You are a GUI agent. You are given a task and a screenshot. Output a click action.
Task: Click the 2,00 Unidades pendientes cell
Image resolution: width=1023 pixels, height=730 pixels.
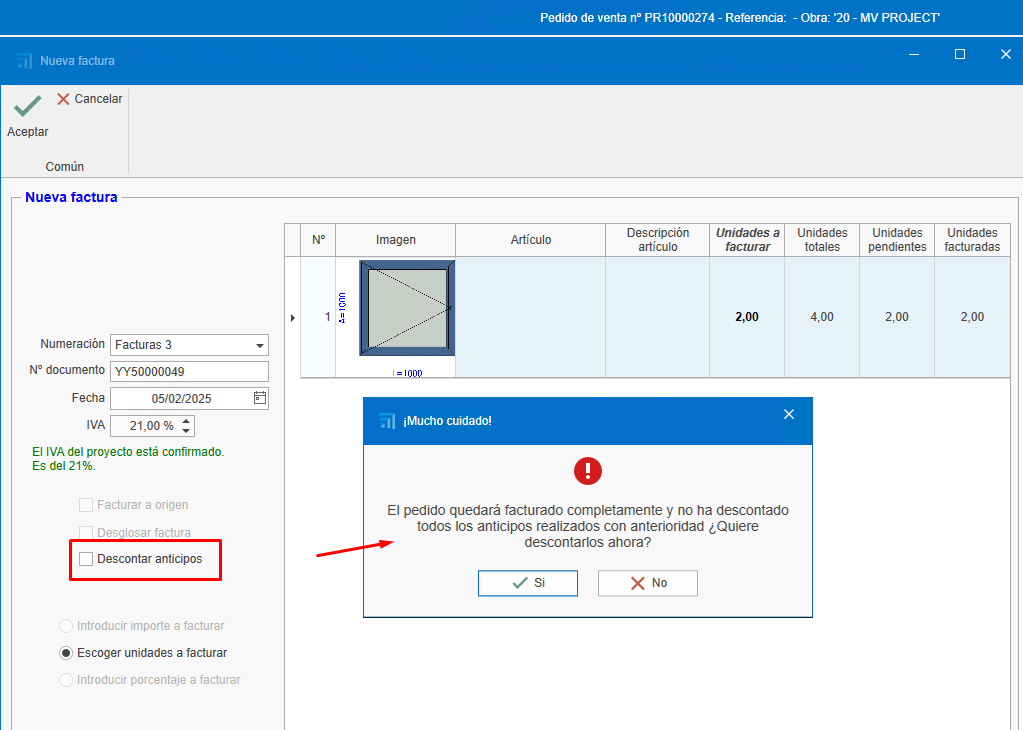897,317
